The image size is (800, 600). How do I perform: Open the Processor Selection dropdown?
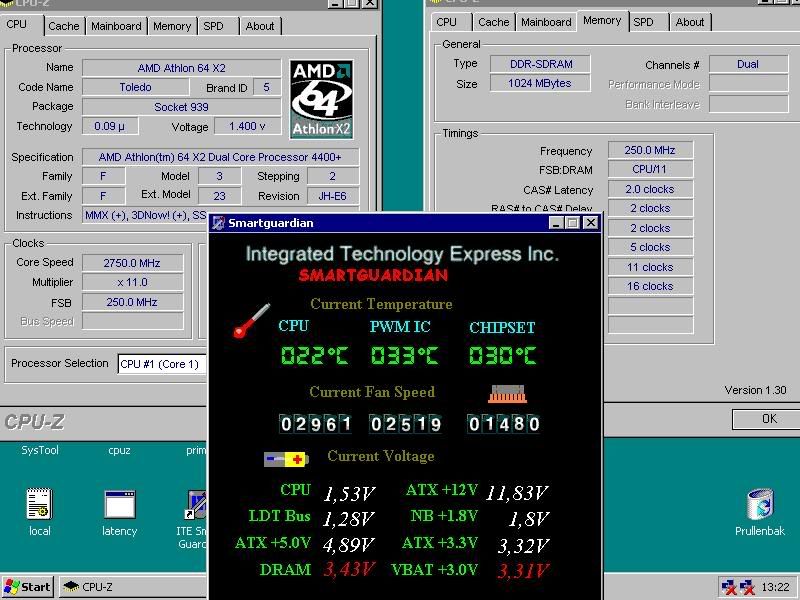(x=162, y=364)
